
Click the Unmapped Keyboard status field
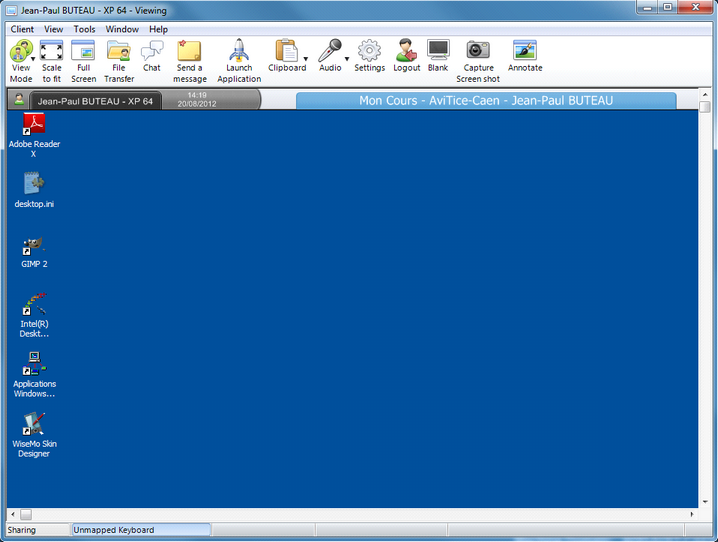141,530
